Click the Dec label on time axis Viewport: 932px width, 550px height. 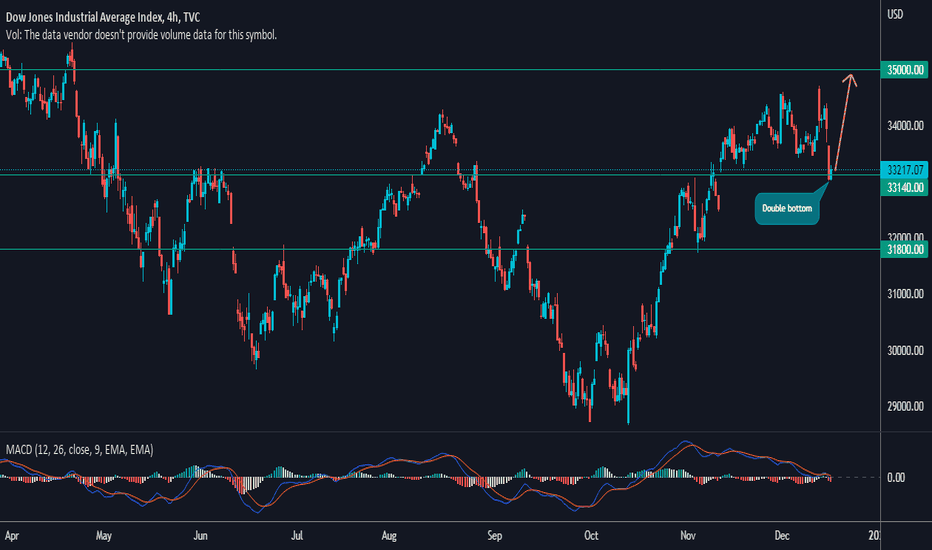pyautogui.click(x=782, y=536)
